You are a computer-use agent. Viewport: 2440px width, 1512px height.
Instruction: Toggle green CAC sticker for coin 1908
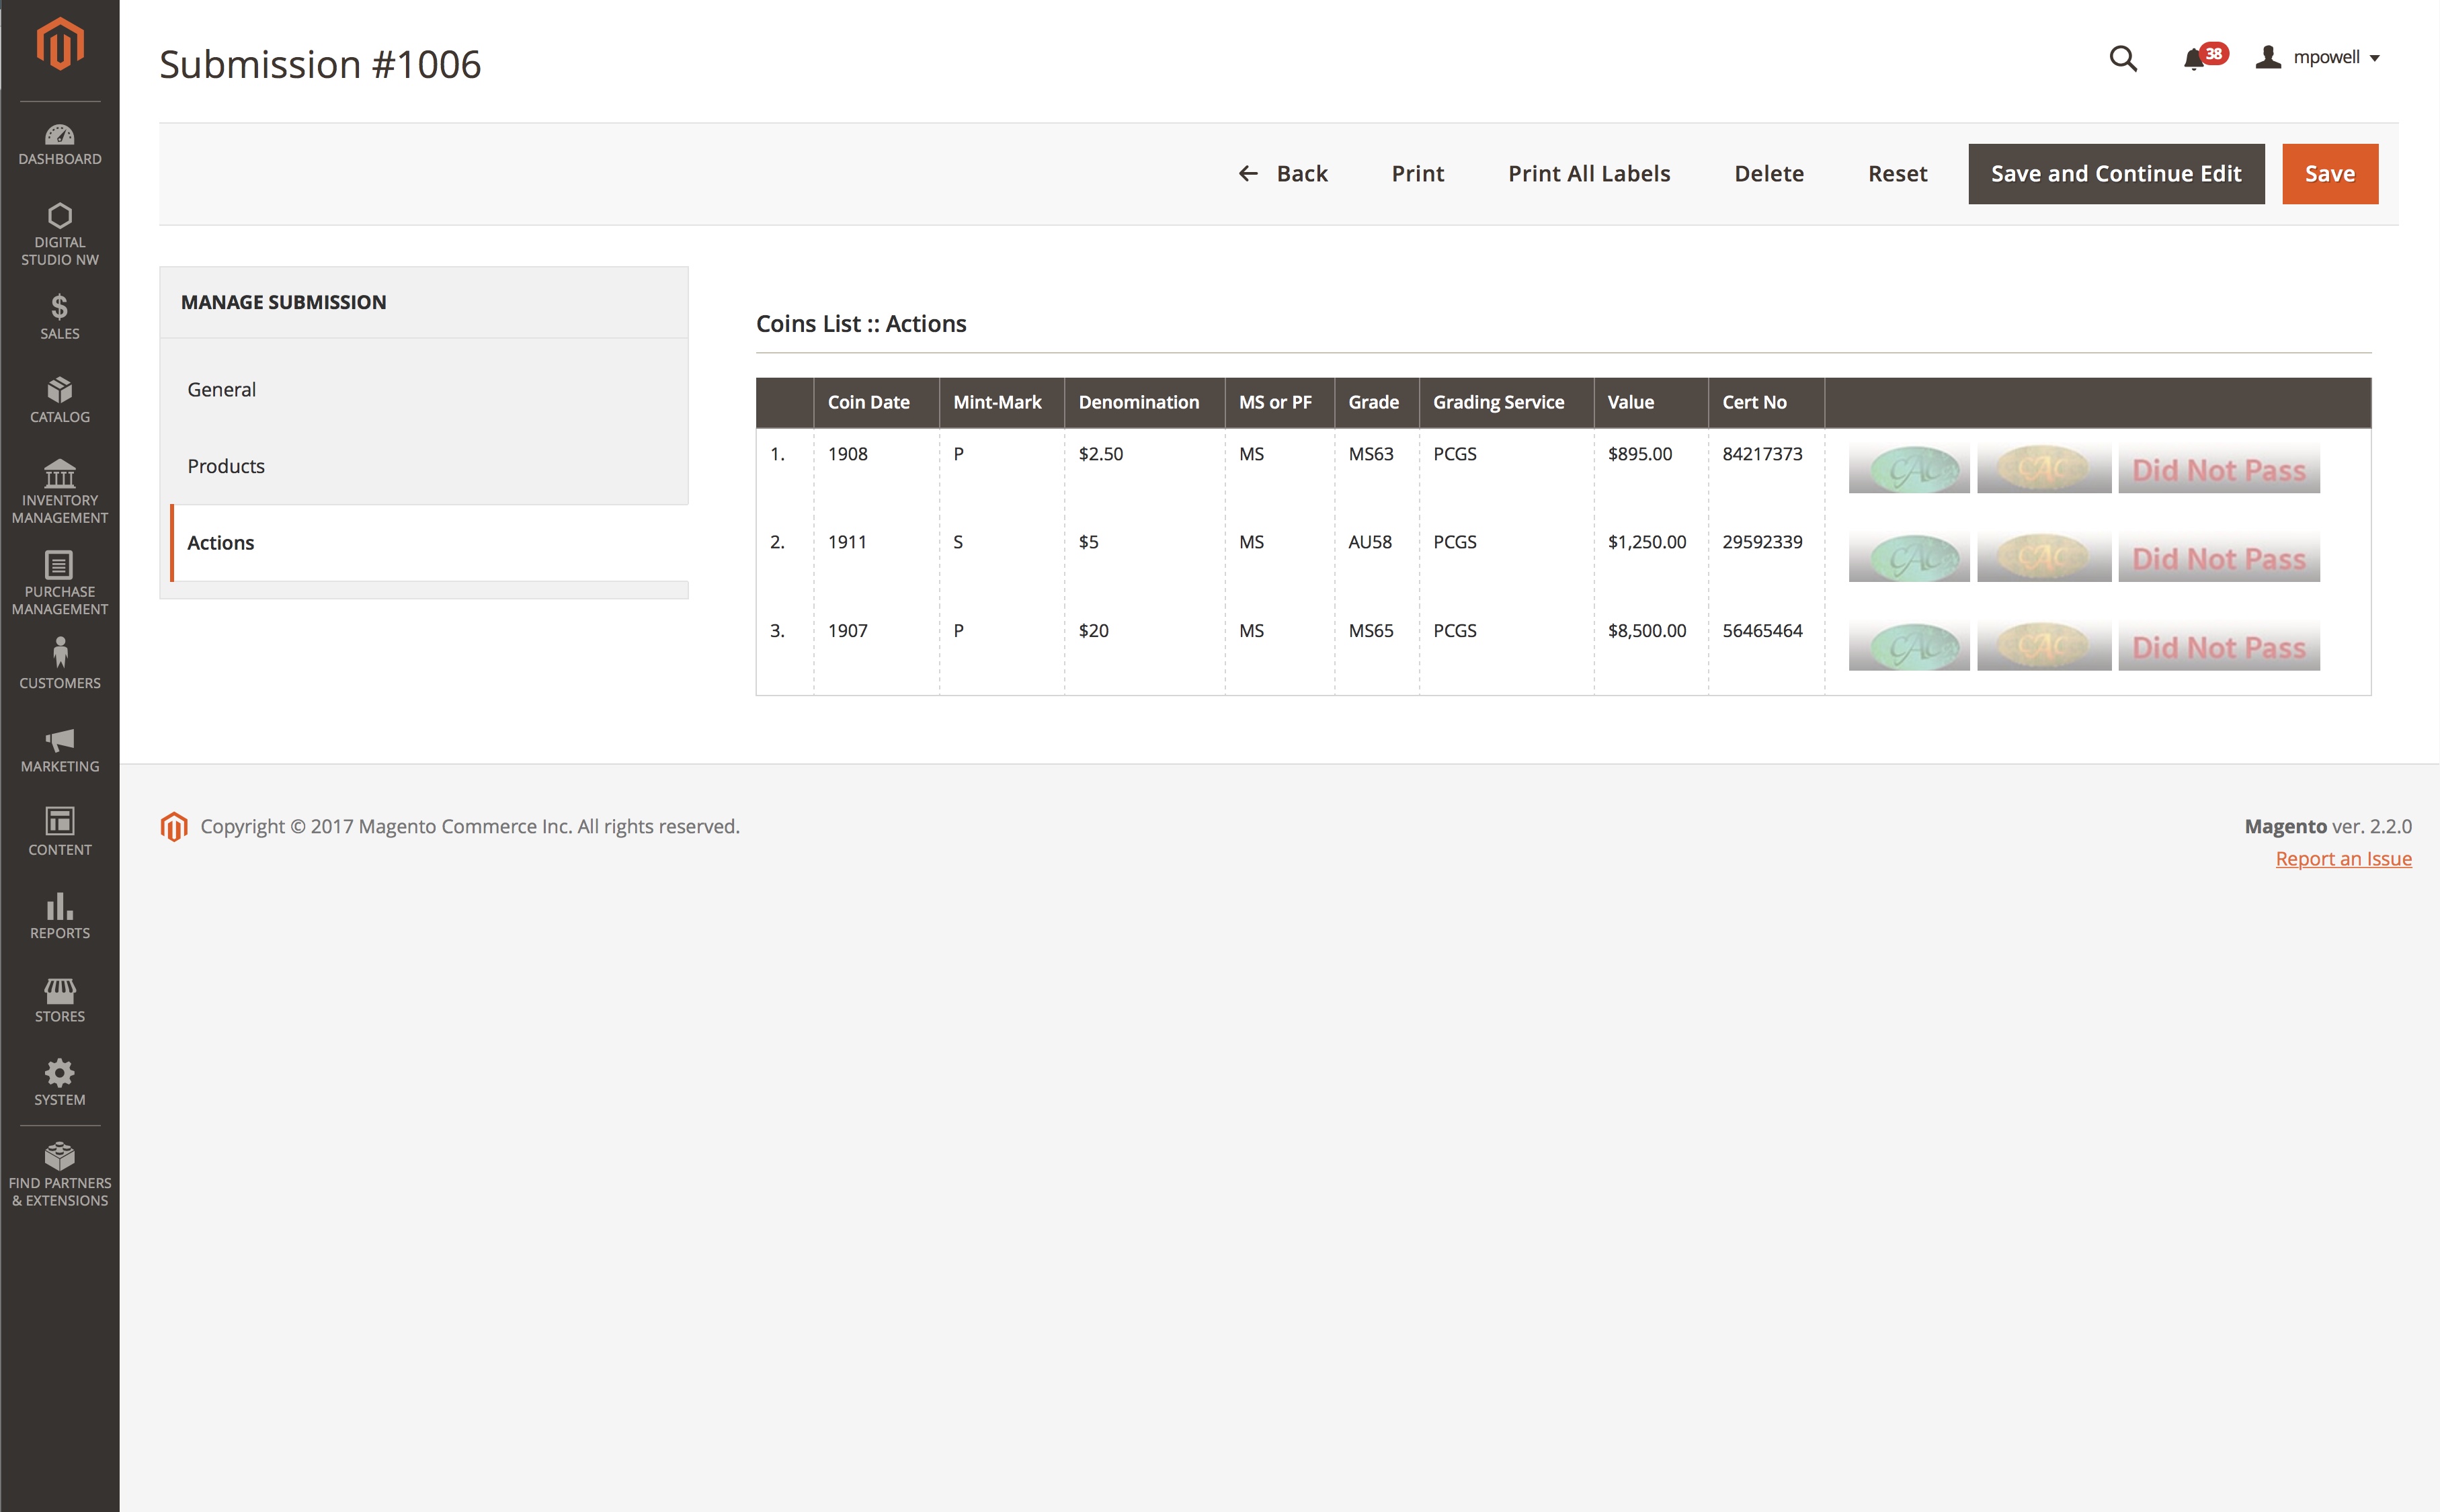pyautogui.click(x=1908, y=469)
